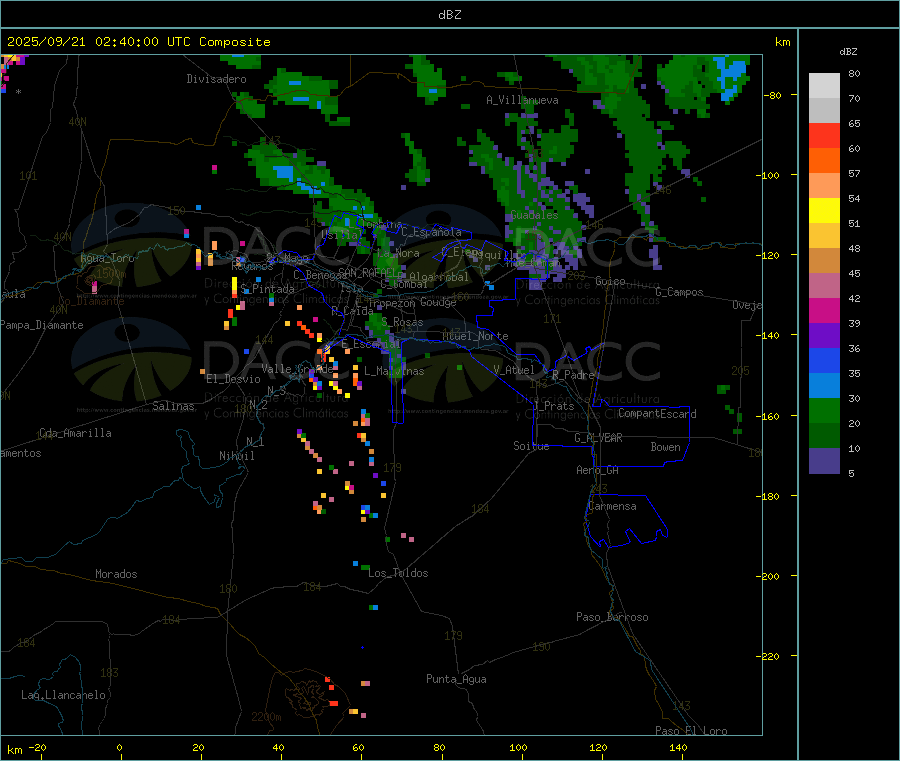Click the 2200m elevation label
This screenshot has height=761, width=900.
[266, 717]
